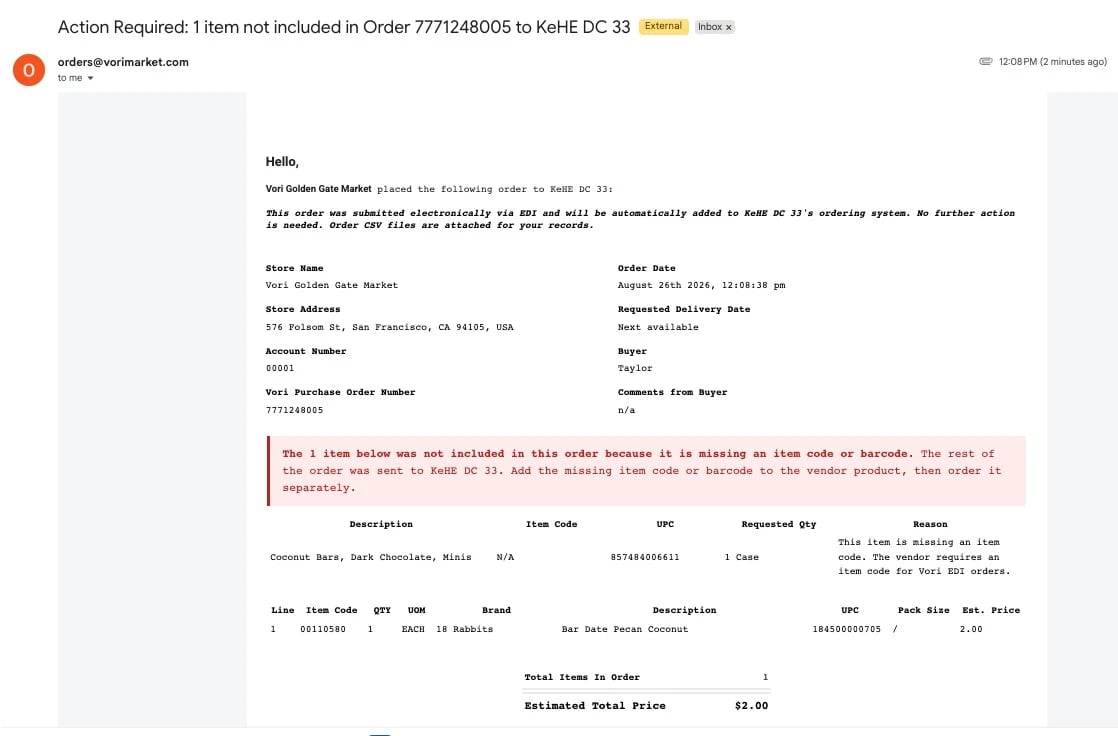Expand recipient details arrow next to 'to me'

[91, 78]
